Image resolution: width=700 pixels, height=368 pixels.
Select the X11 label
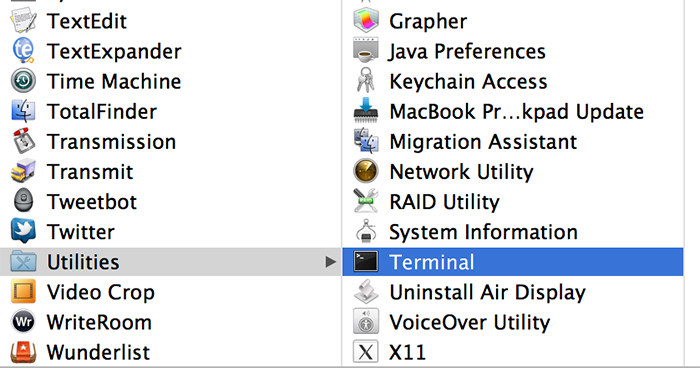click(x=408, y=352)
